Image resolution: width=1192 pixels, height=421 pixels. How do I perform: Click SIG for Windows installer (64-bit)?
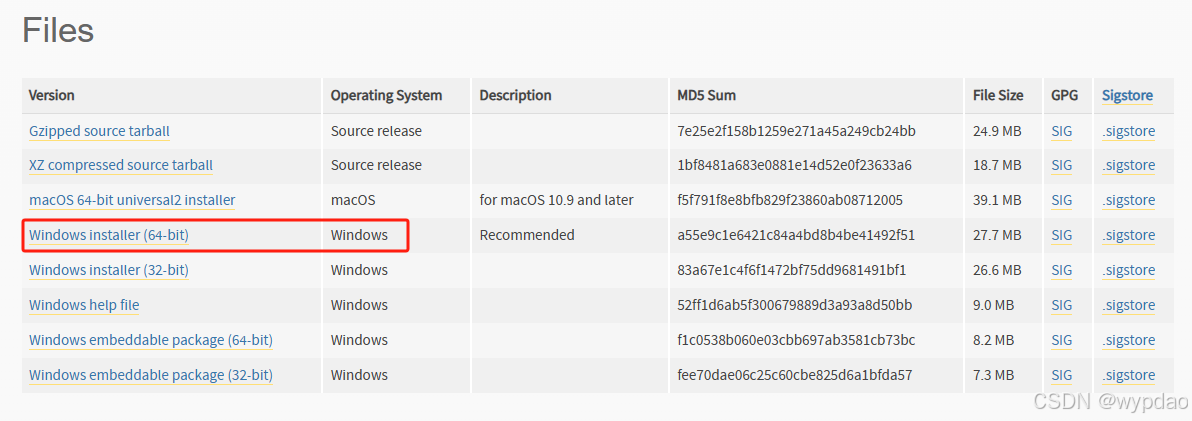(x=1062, y=235)
